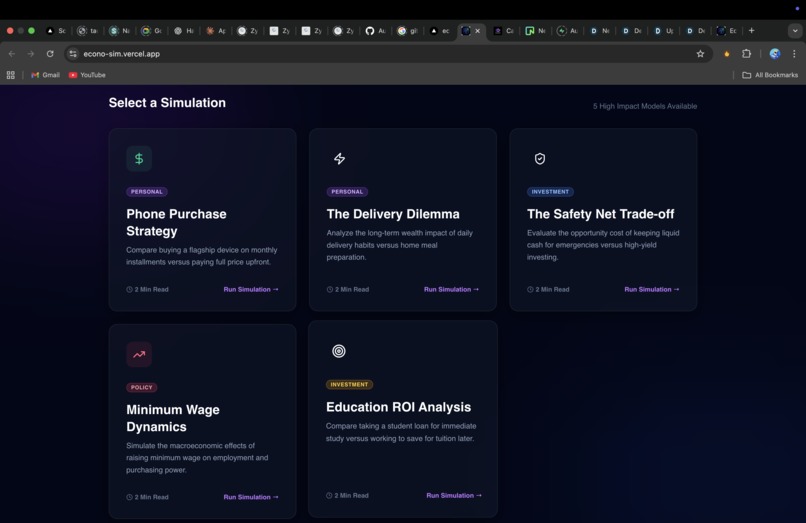The width and height of the screenshot is (806, 523).
Task: Run Simulation for Education ROI Analysis
Action: point(454,496)
